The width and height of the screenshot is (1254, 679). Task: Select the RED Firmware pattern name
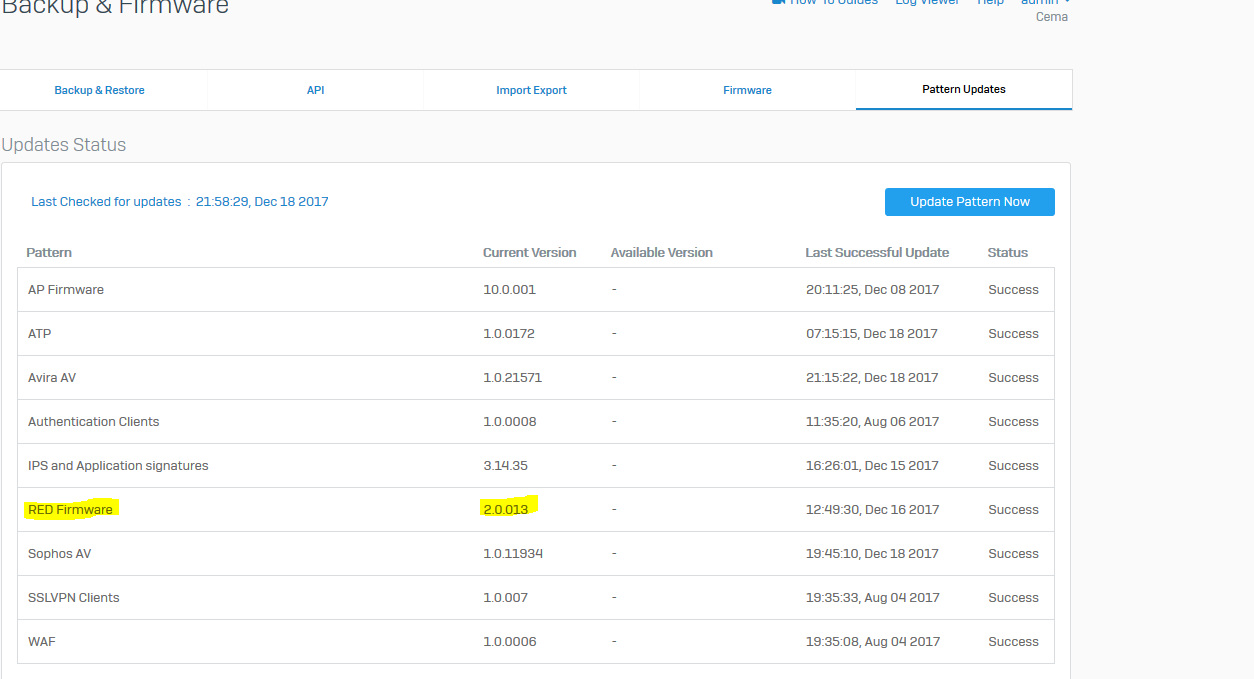(x=70, y=510)
